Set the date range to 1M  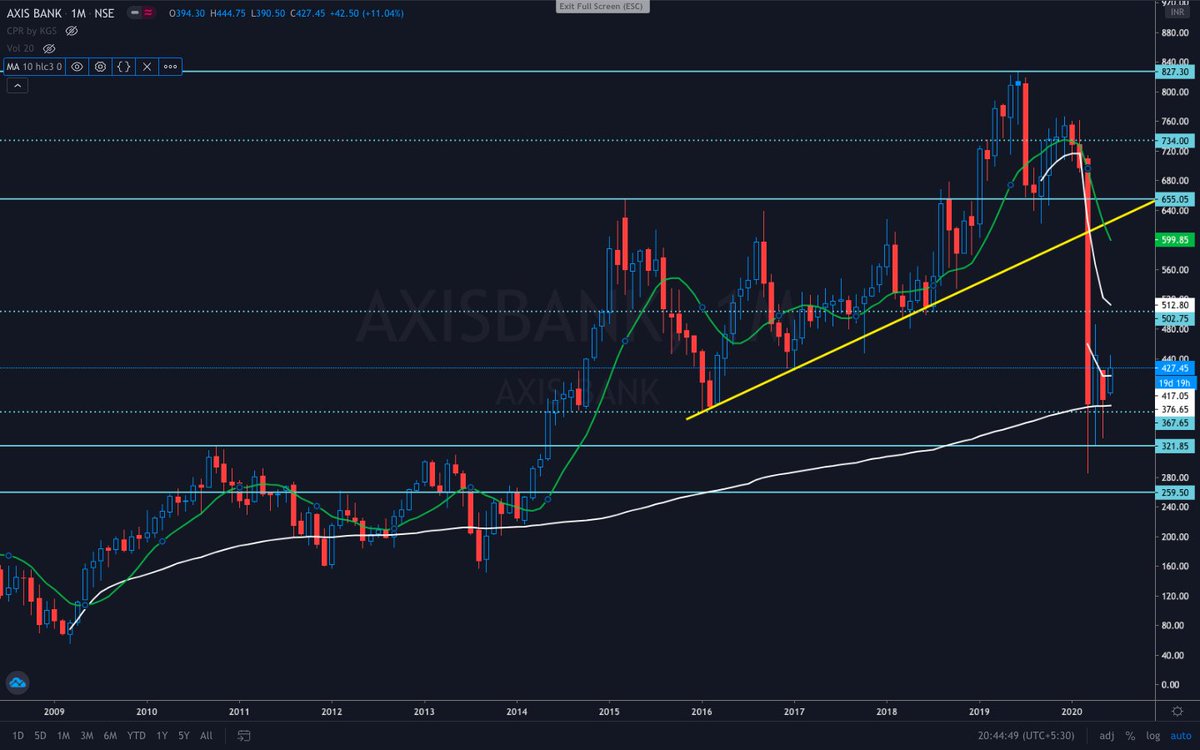click(64, 735)
